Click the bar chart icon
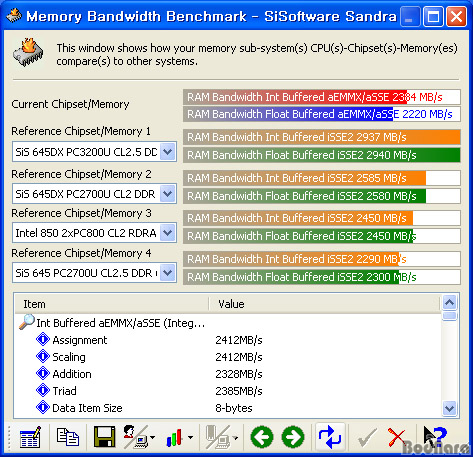The width and height of the screenshot is (473, 457). point(174,437)
